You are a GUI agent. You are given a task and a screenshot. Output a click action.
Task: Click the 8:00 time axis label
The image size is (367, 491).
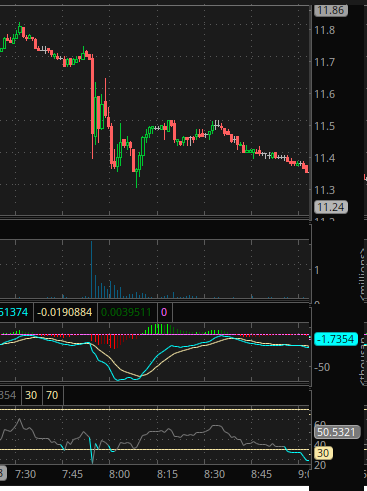point(120,474)
